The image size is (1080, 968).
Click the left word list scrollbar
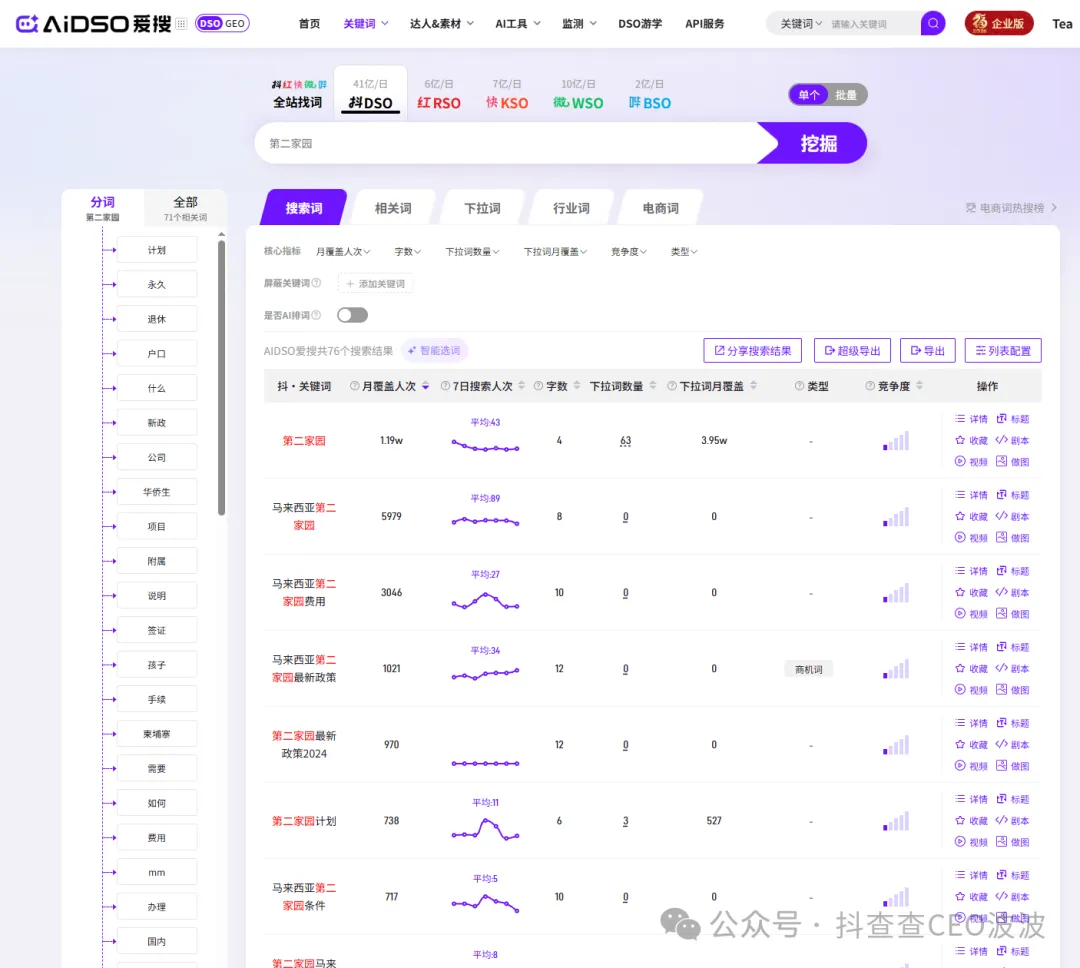pyautogui.click(x=221, y=380)
